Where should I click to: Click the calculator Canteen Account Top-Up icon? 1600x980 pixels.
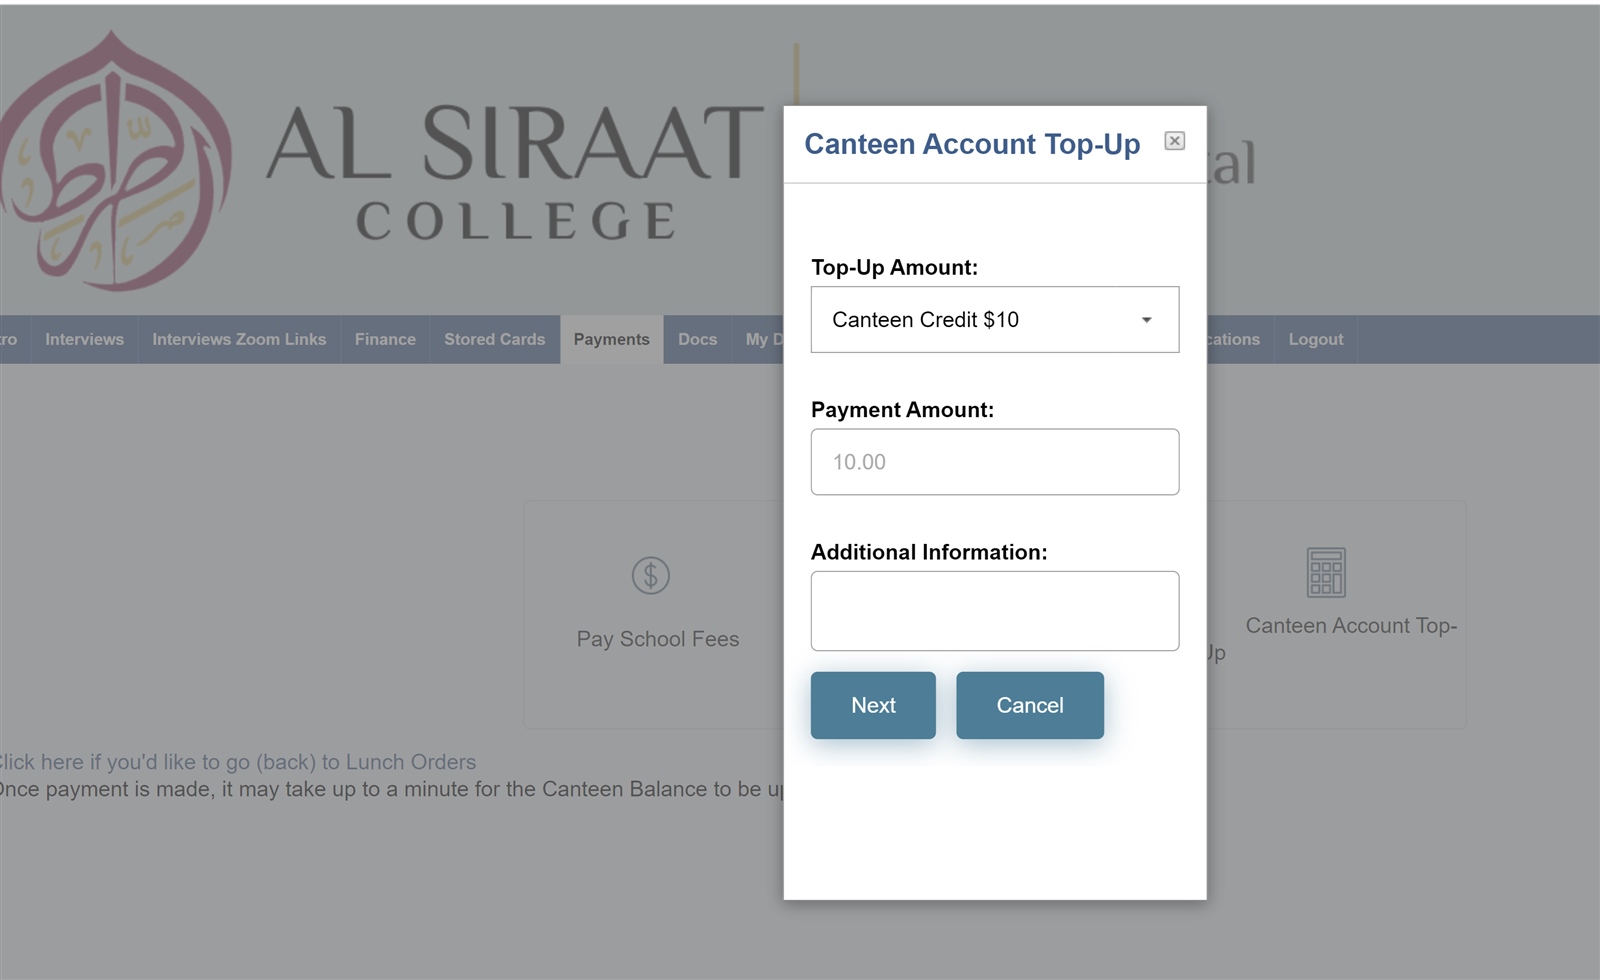click(x=1326, y=572)
